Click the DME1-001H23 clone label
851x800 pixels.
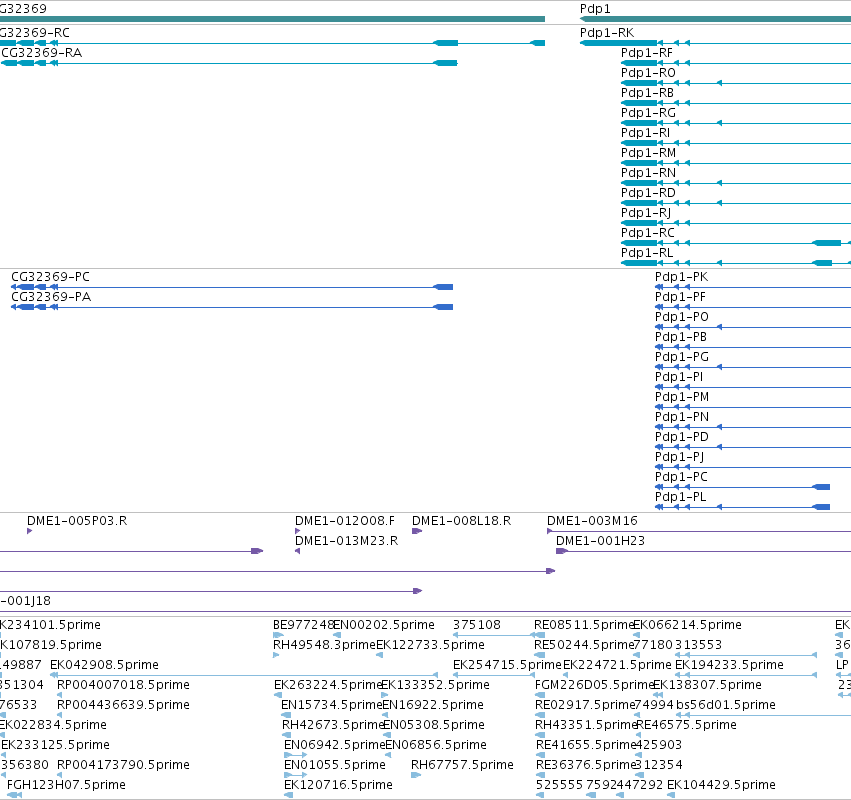(x=600, y=541)
